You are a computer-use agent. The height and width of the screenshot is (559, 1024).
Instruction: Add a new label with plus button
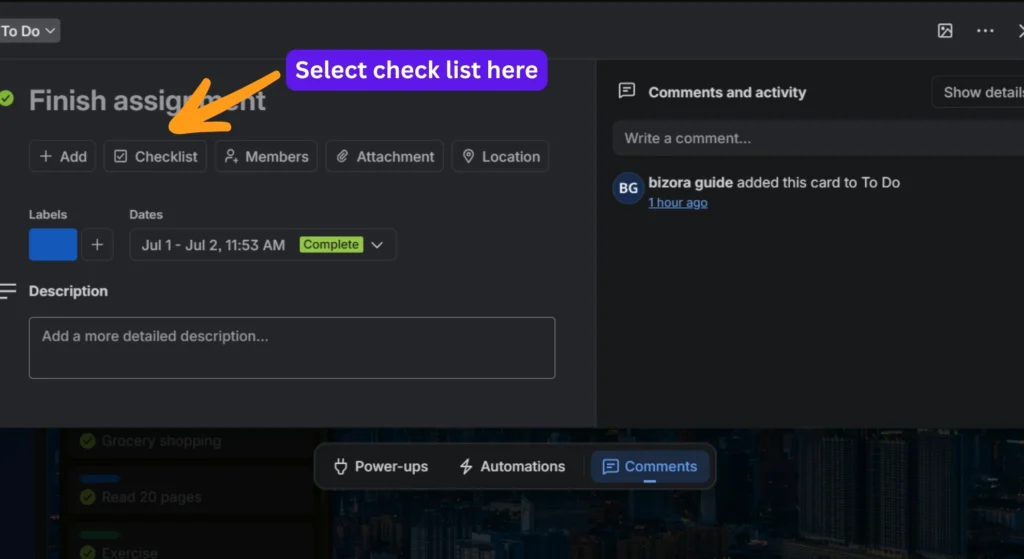(x=97, y=245)
